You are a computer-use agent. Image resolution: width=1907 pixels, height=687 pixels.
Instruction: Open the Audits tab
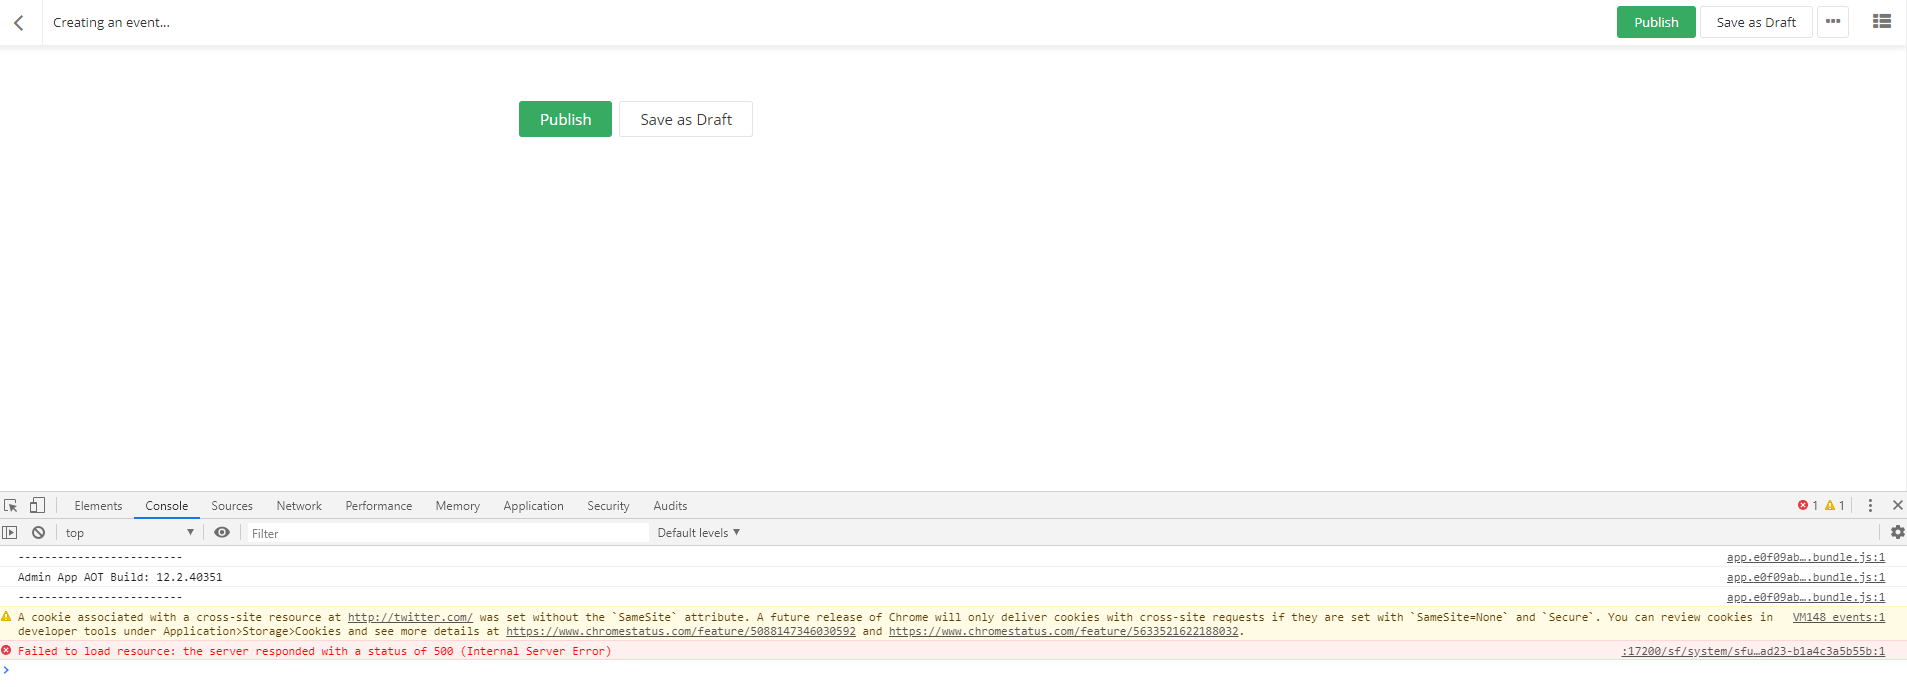[x=670, y=506]
